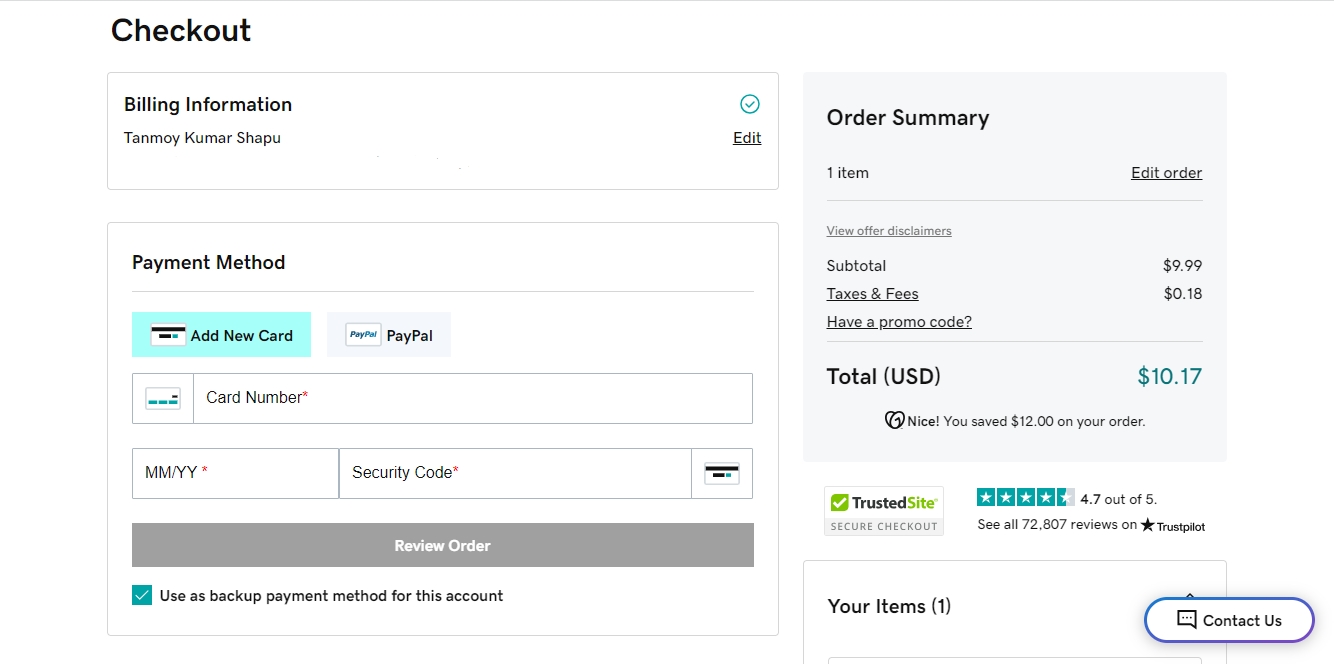Select the Add New Card payment tab
Viewport: 1334px width, 664px height.
pos(221,335)
